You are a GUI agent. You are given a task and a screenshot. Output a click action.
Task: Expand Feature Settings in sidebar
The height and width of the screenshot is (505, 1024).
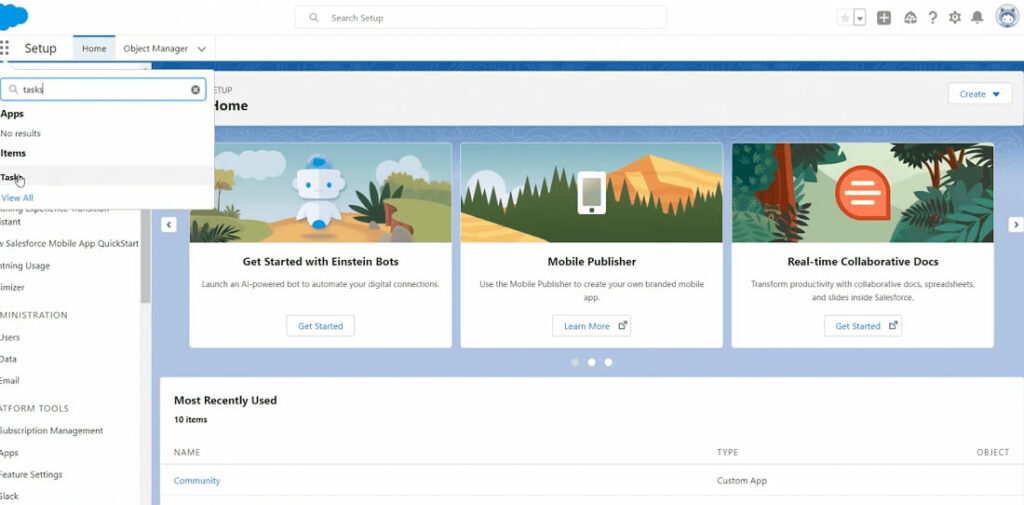(x=31, y=474)
